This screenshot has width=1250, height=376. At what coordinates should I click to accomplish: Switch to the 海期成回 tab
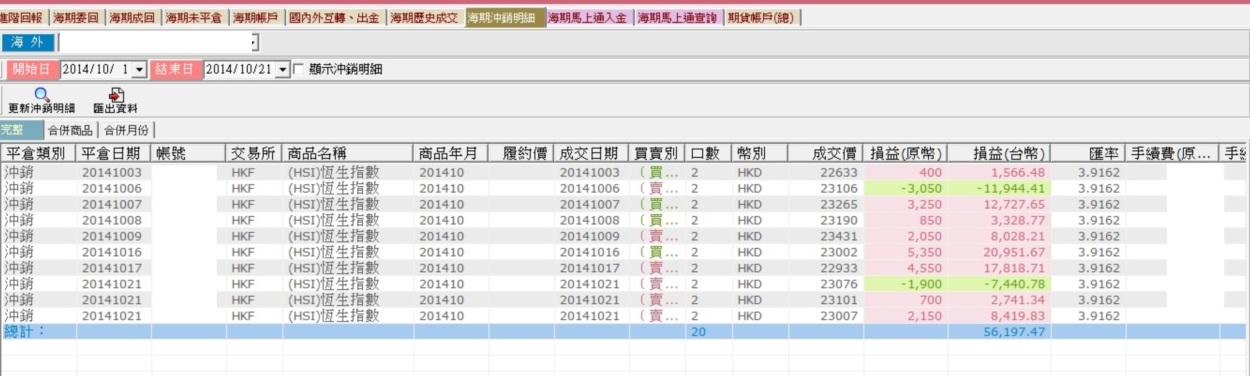tap(132, 18)
